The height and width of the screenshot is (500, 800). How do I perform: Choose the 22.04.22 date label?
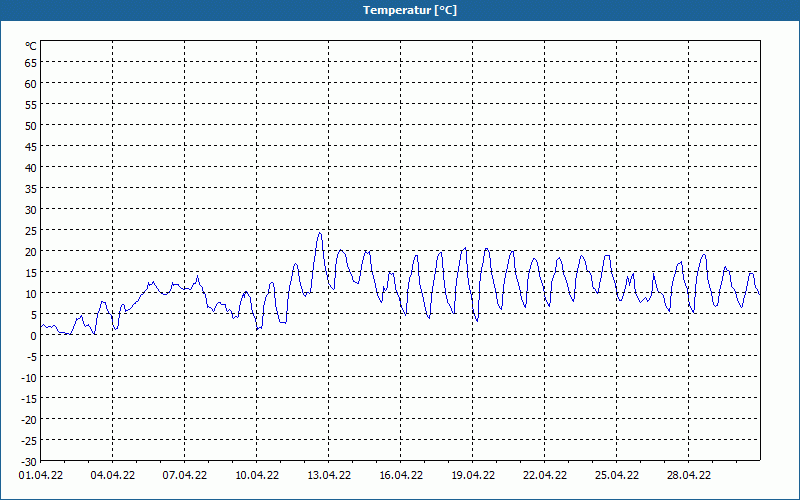[545, 476]
